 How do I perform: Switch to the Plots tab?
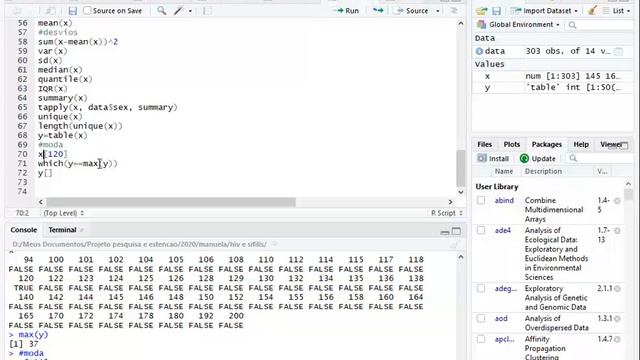click(x=511, y=144)
